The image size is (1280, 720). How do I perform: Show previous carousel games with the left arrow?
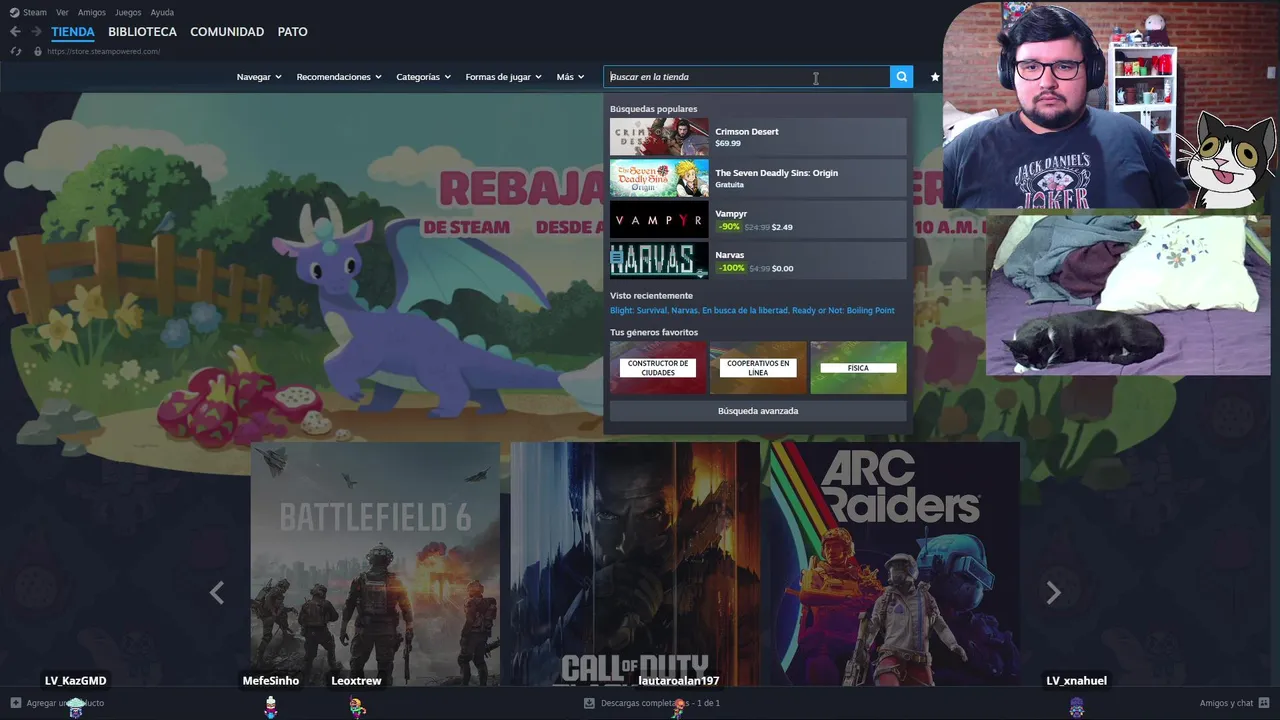pos(217,593)
